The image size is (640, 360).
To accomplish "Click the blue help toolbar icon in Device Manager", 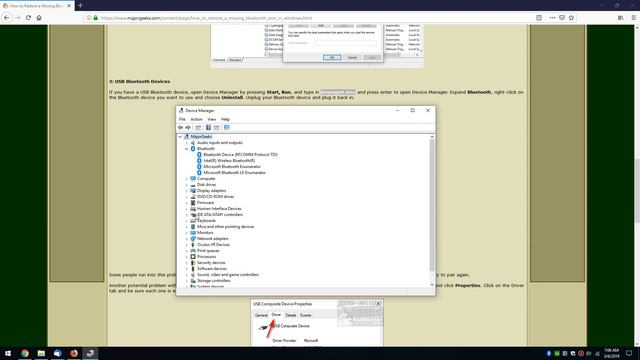I will [x=208, y=128].
